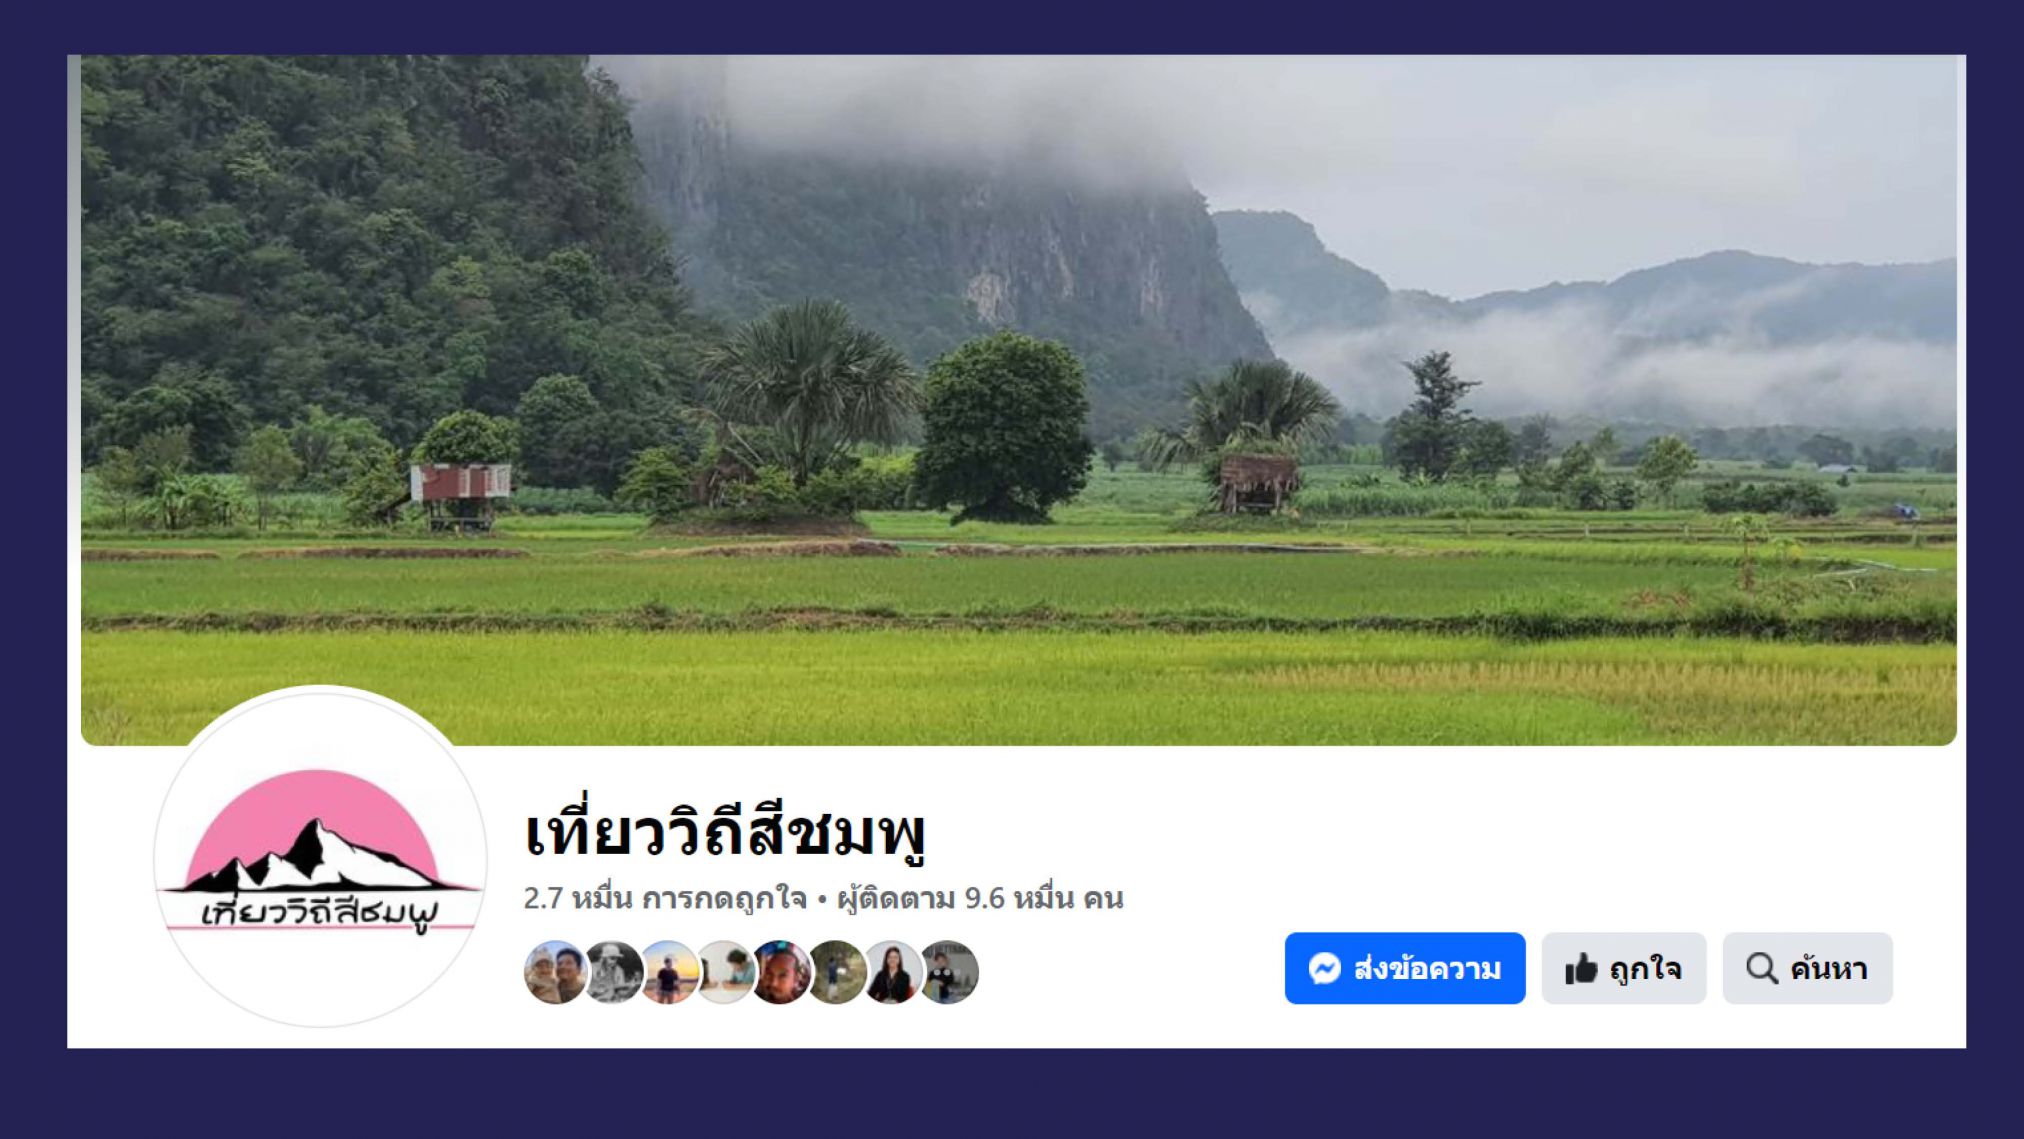The height and width of the screenshot is (1139, 2024).
Task: Click the magnifying glass icon on ค้นหา
Action: [x=1761, y=968]
